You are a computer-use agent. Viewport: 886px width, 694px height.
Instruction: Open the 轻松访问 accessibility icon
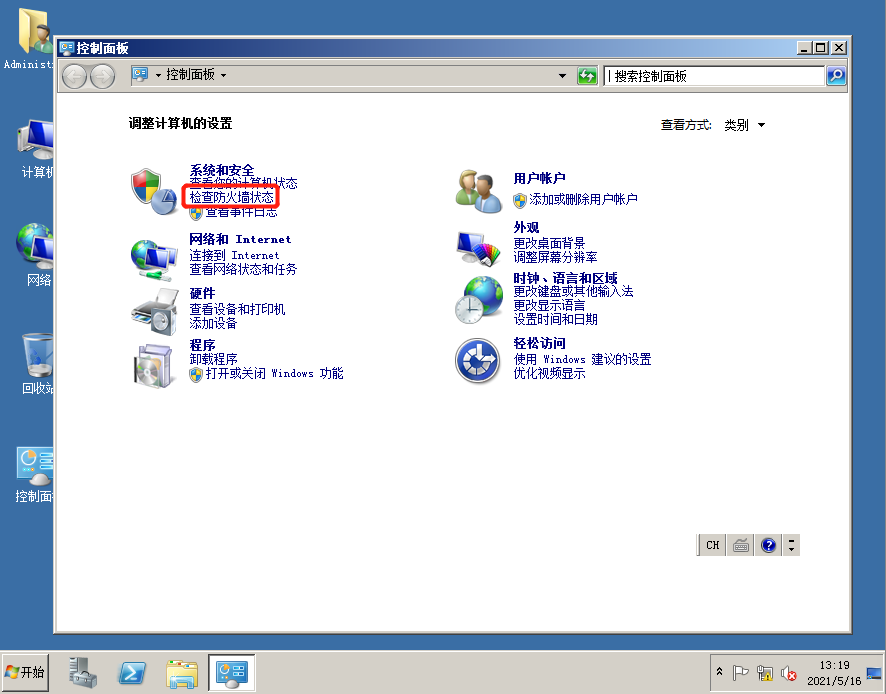click(x=477, y=361)
